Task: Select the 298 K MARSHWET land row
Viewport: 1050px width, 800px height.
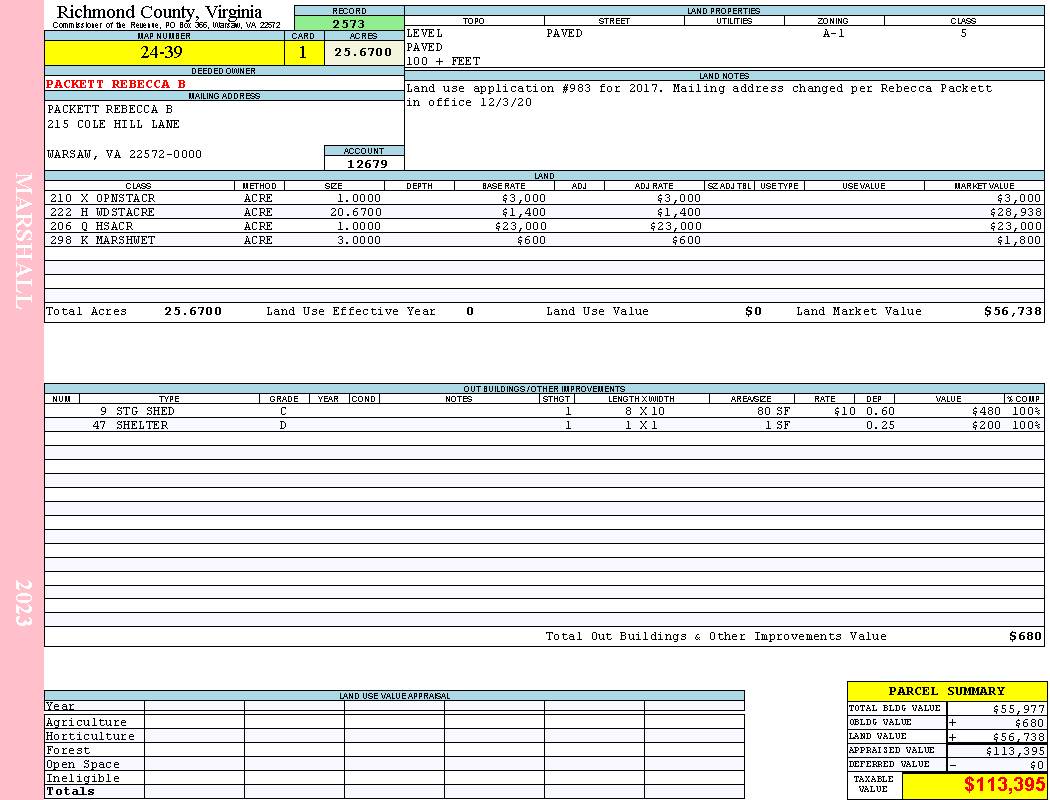Action: click(544, 240)
